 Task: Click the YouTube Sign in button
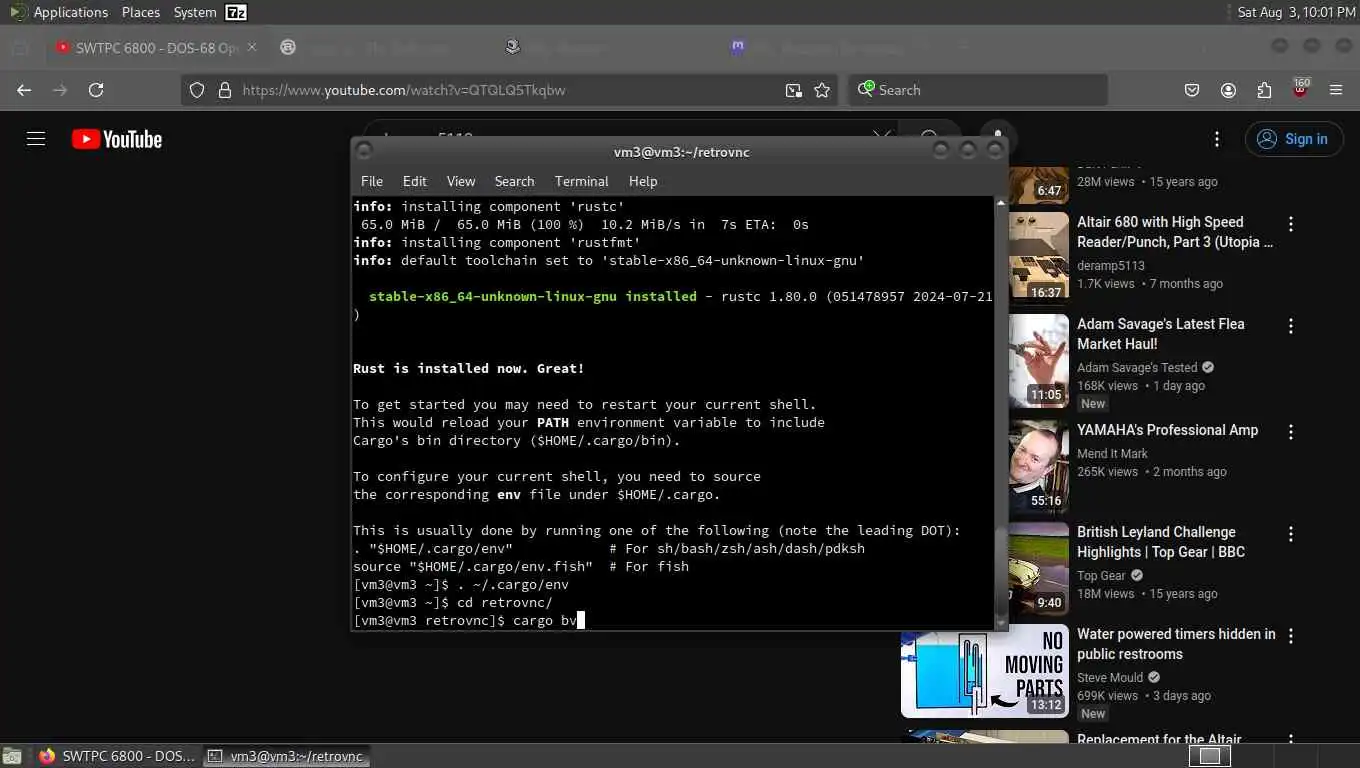click(1294, 139)
